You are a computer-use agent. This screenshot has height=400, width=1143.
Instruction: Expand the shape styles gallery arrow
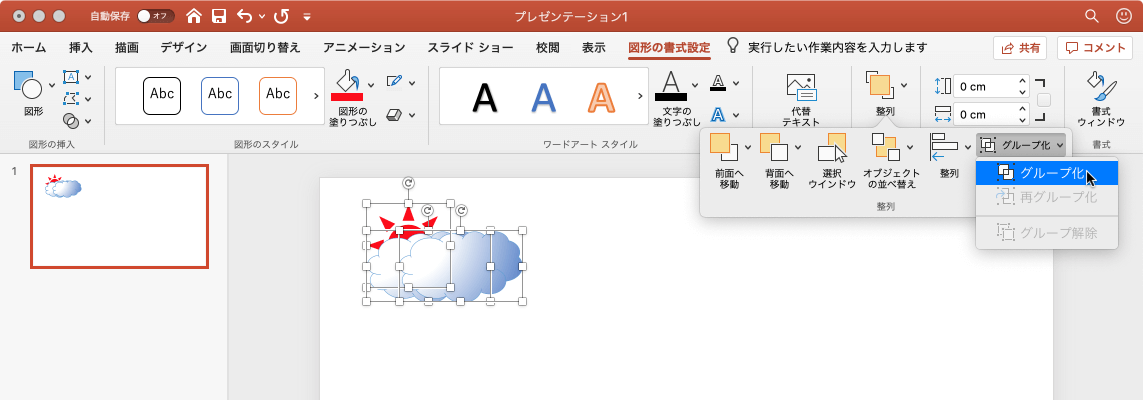(x=316, y=96)
